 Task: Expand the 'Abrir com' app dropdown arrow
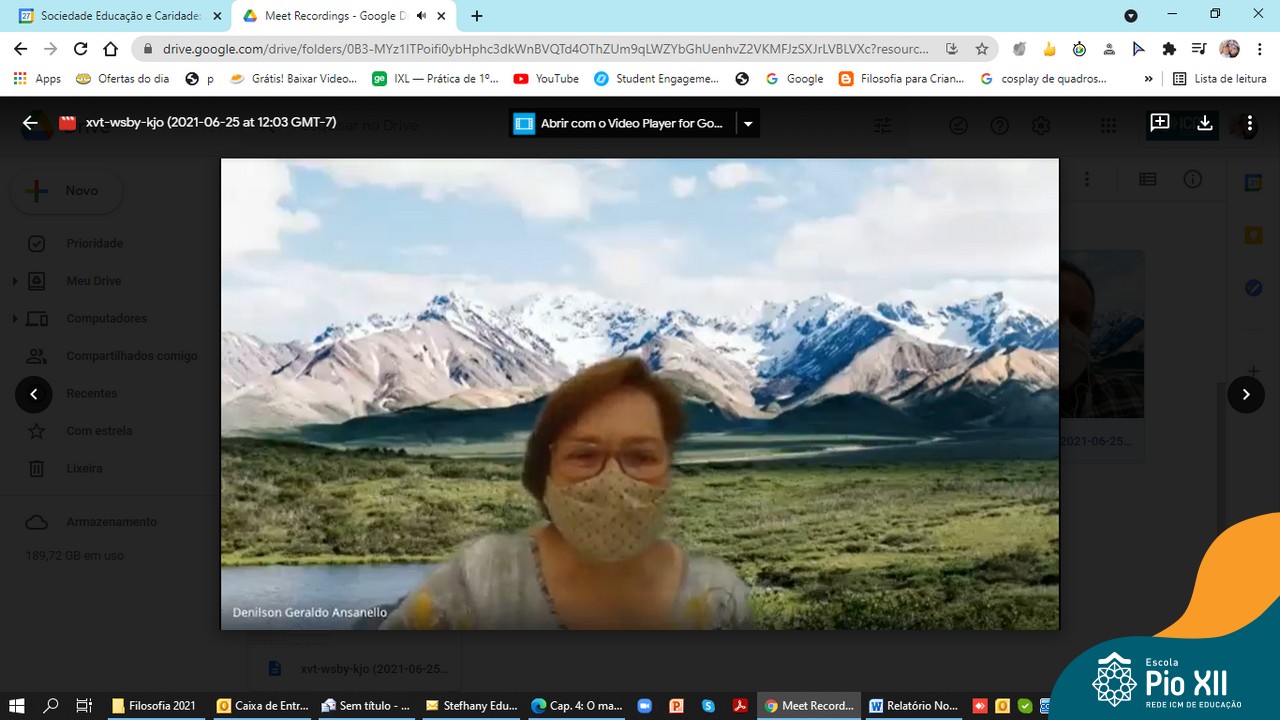[x=748, y=124]
